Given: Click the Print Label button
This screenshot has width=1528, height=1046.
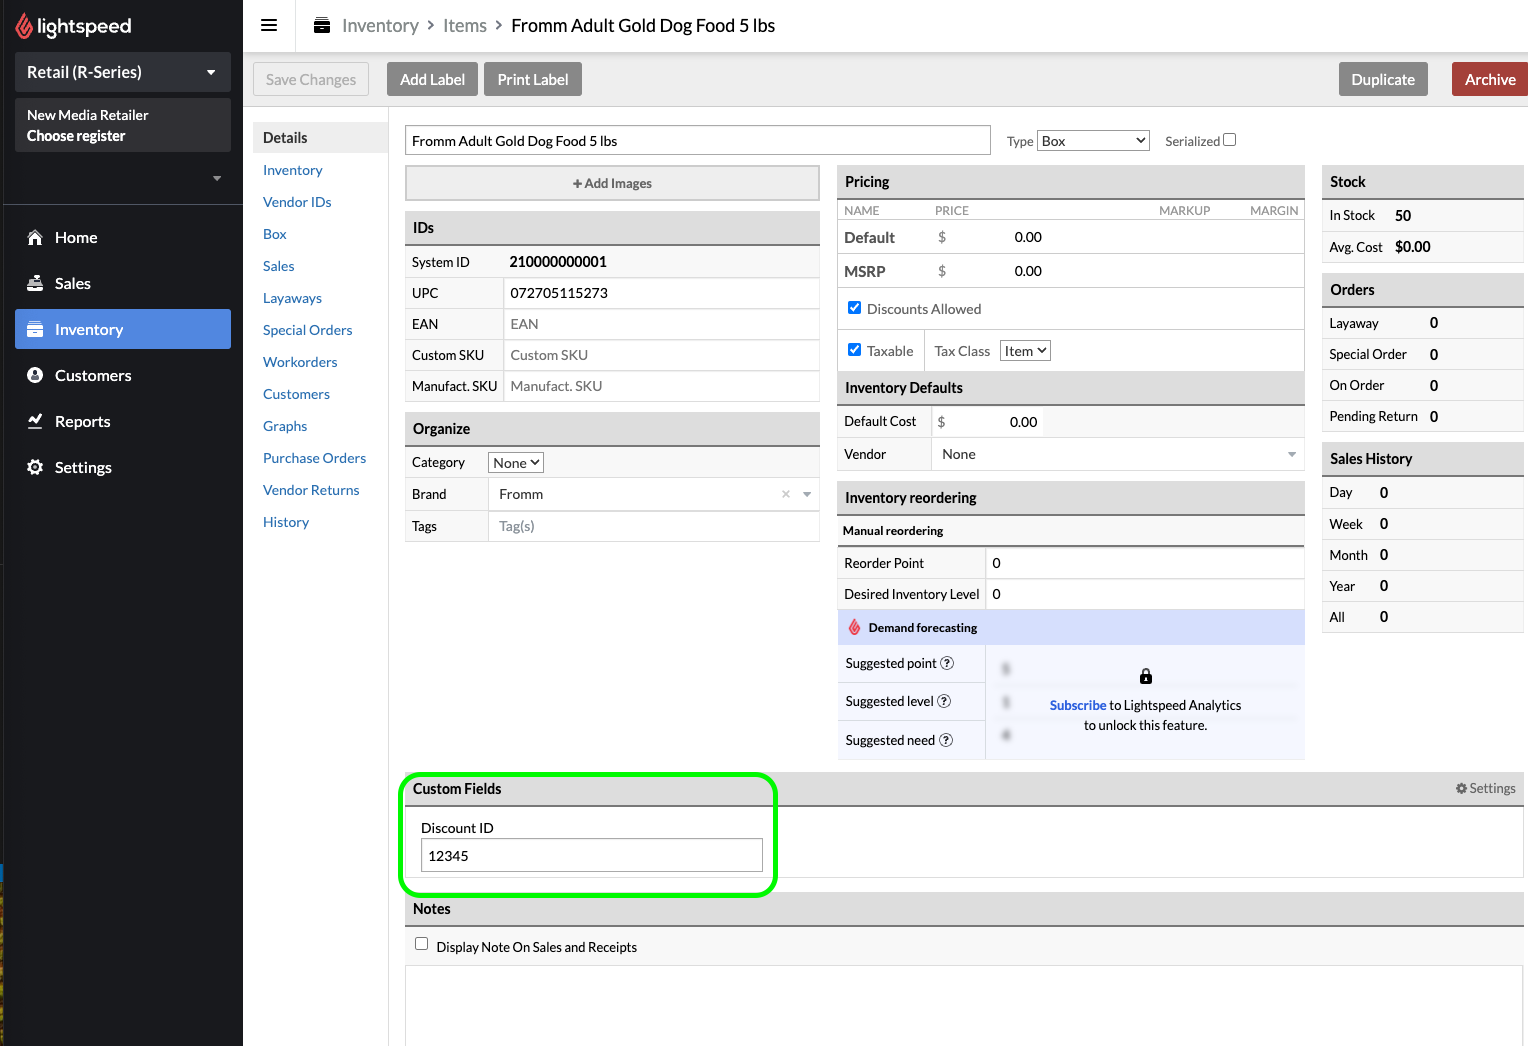Looking at the screenshot, I should coord(533,79).
